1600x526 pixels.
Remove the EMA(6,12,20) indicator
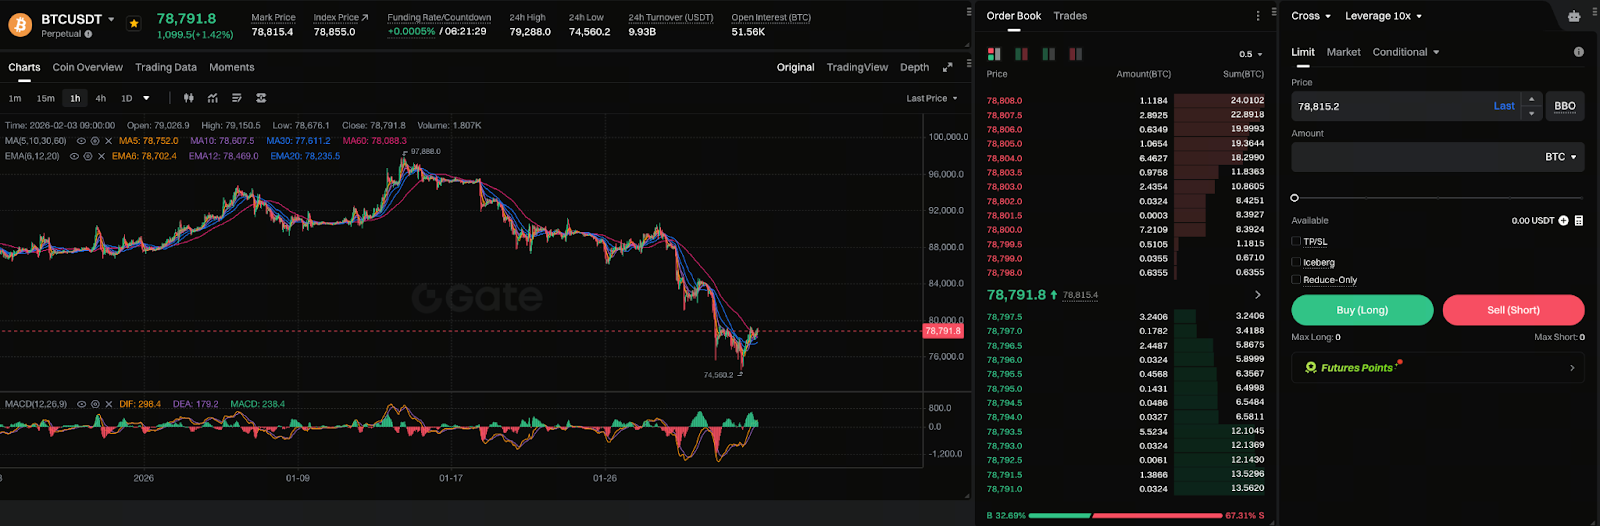point(101,156)
